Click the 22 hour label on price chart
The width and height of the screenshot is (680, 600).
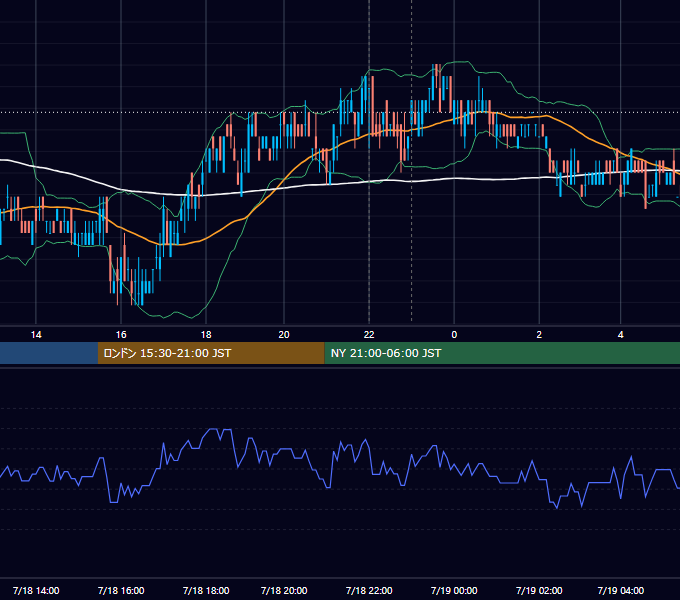[x=369, y=335]
